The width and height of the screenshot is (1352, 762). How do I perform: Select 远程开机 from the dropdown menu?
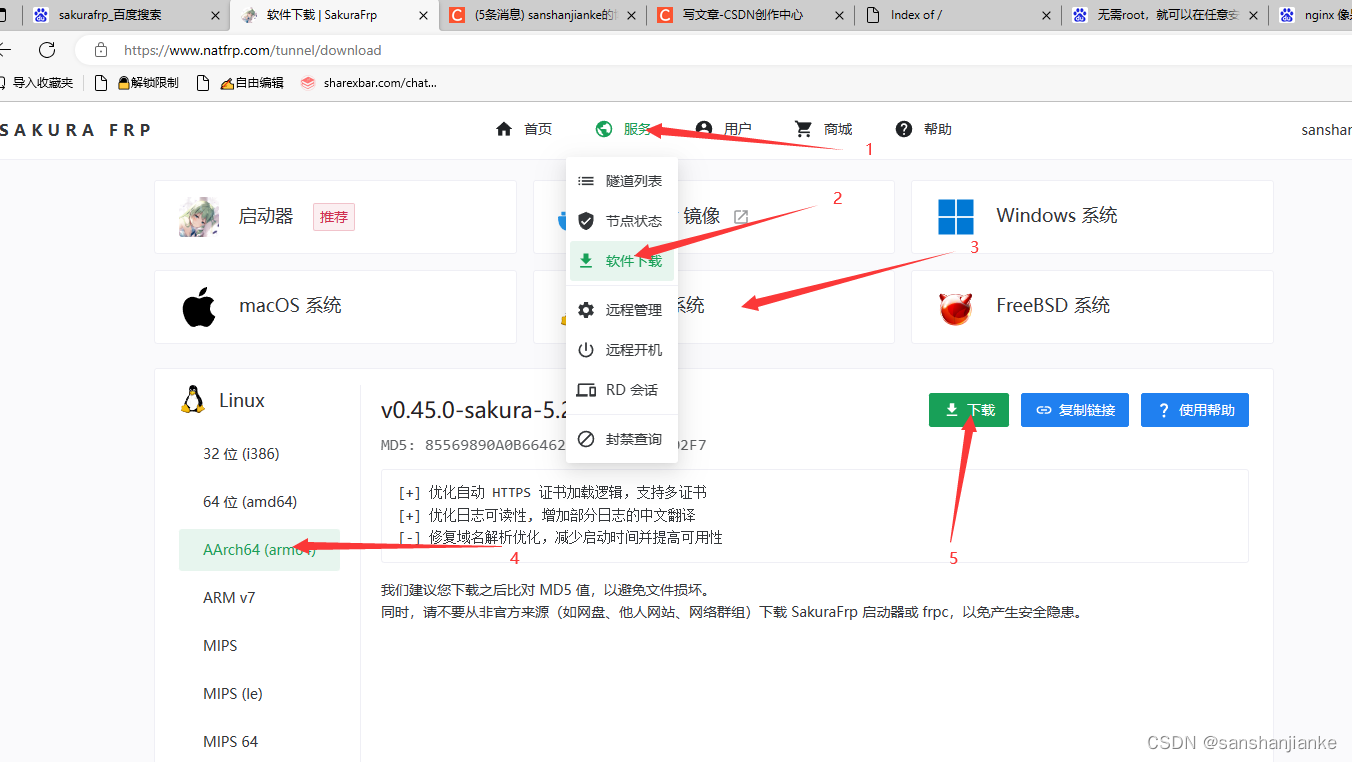pyautogui.click(x=622, y=350)
